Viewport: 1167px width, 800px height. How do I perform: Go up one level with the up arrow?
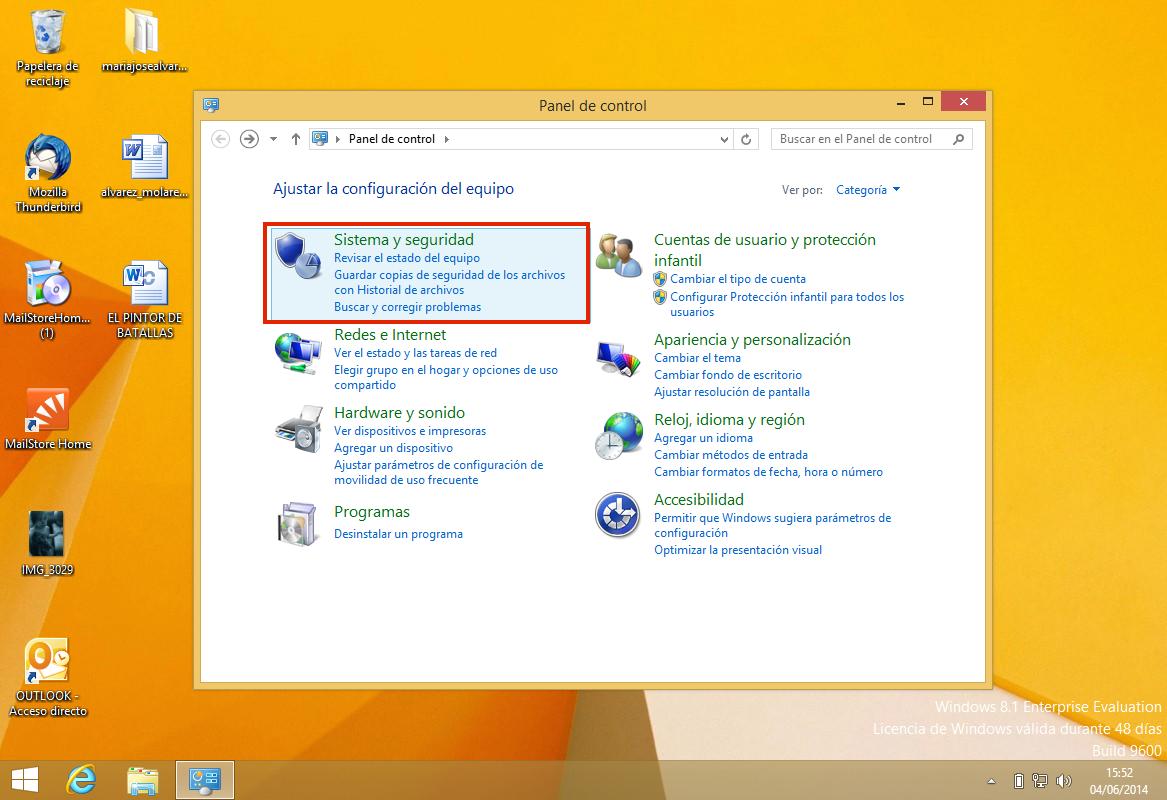295,139
